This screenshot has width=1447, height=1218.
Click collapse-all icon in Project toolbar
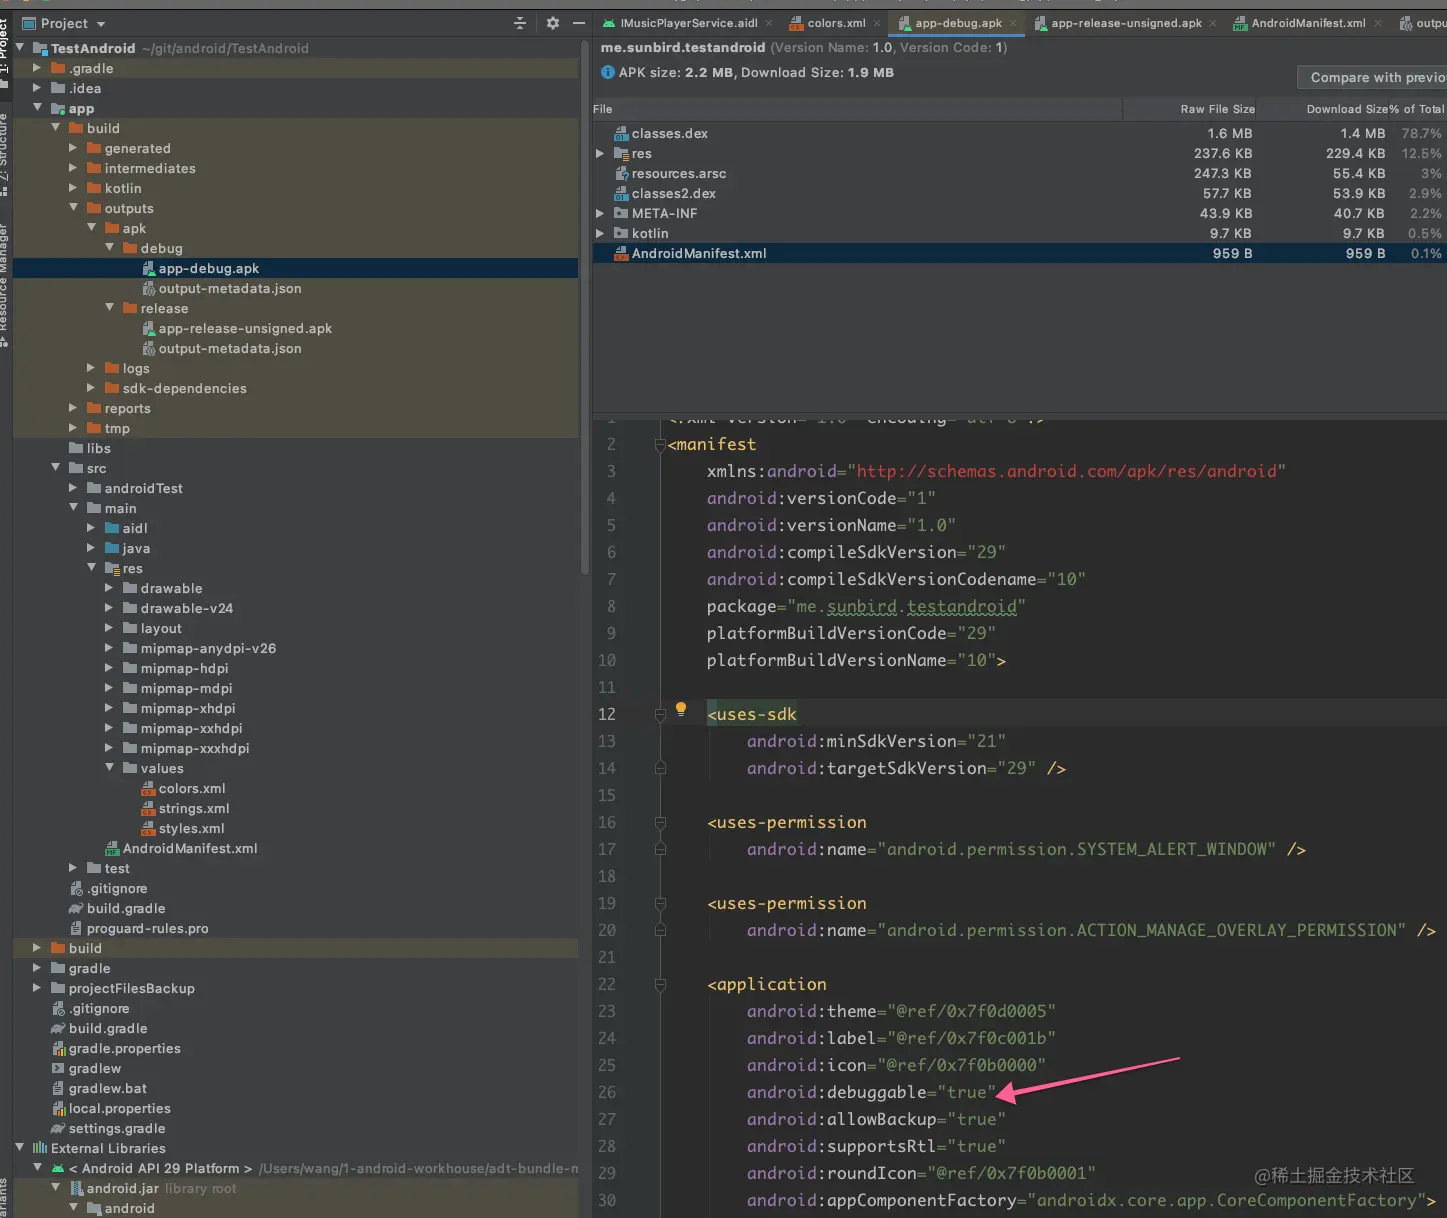pyautogui.click(x=520, y=23)
